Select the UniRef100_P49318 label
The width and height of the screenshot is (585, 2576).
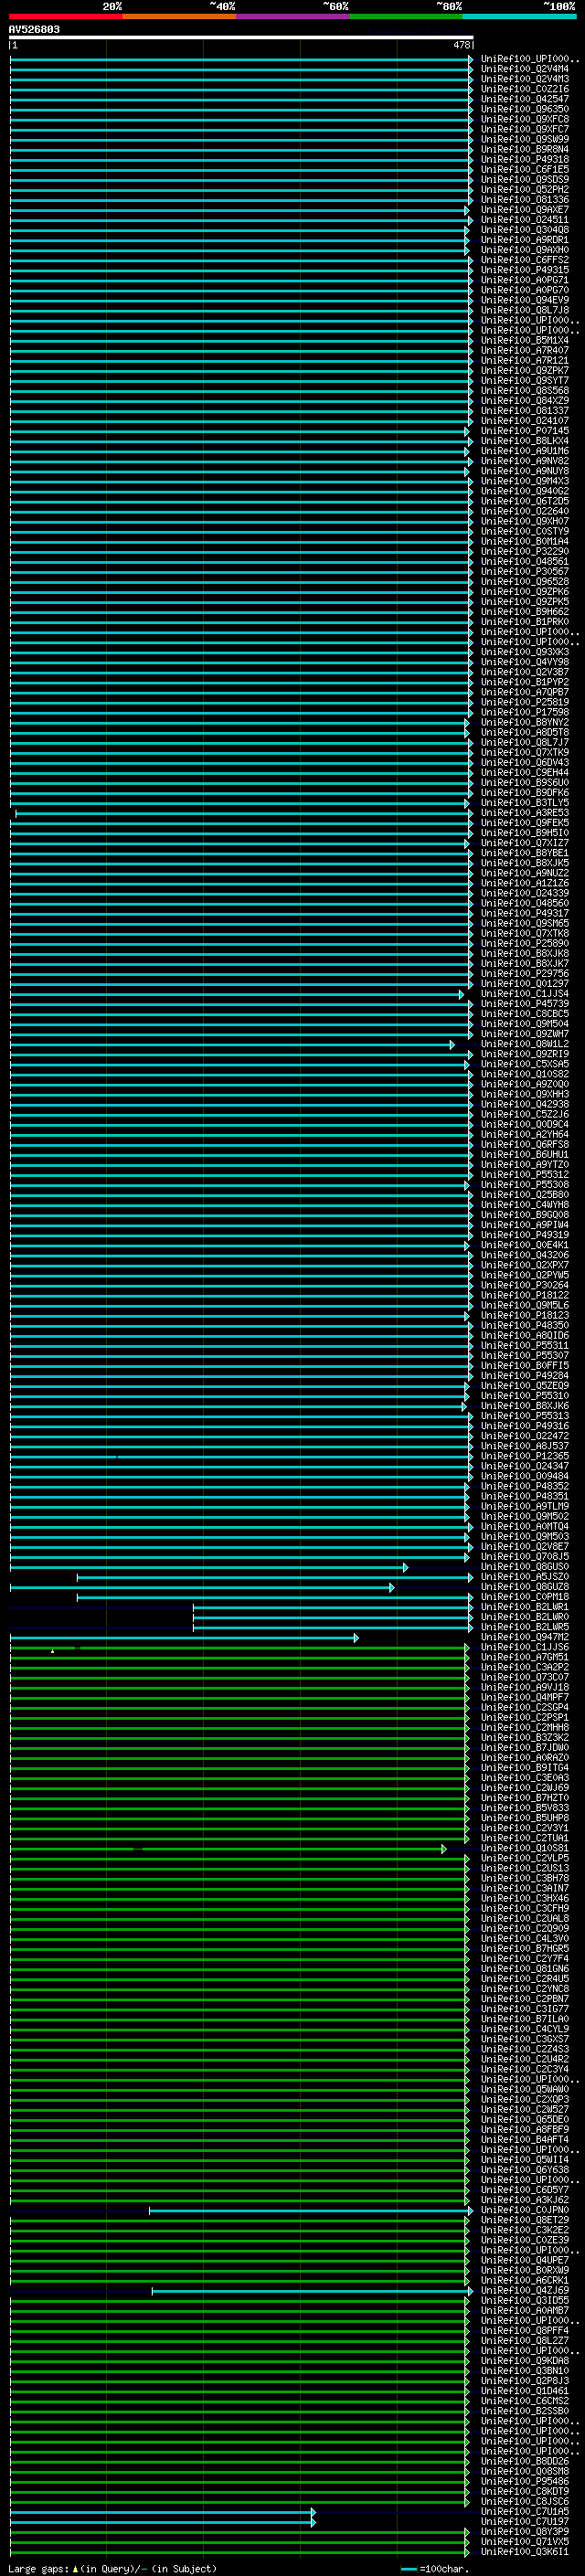[x=524, y=160]
